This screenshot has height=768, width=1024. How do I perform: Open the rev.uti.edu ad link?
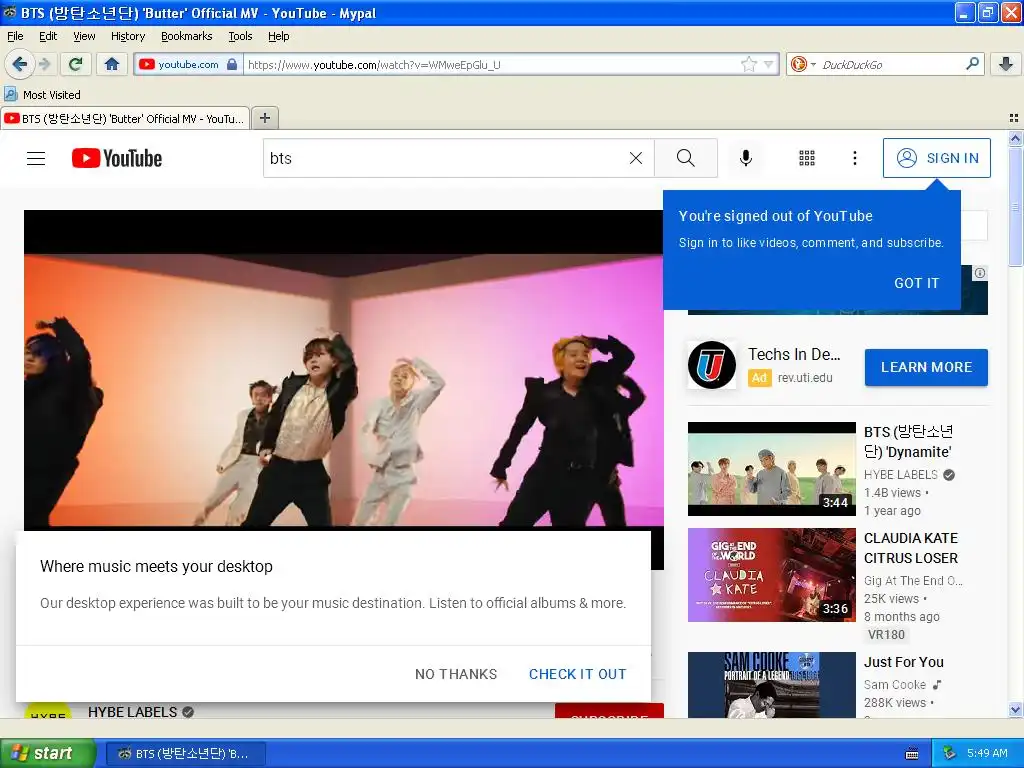tap(805, 377)
